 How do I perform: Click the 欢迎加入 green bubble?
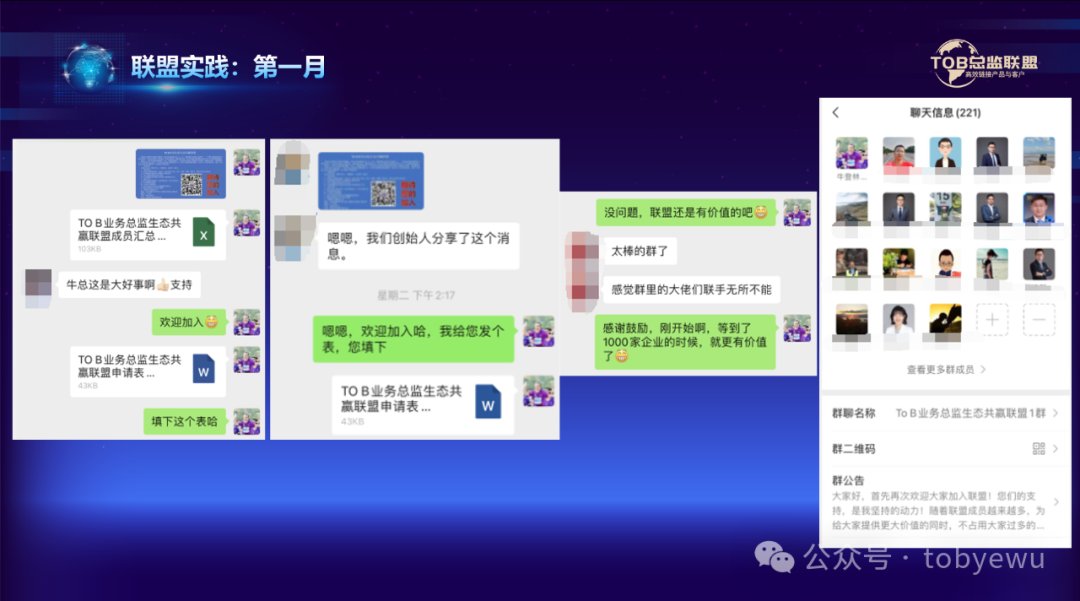coord(189,321)
